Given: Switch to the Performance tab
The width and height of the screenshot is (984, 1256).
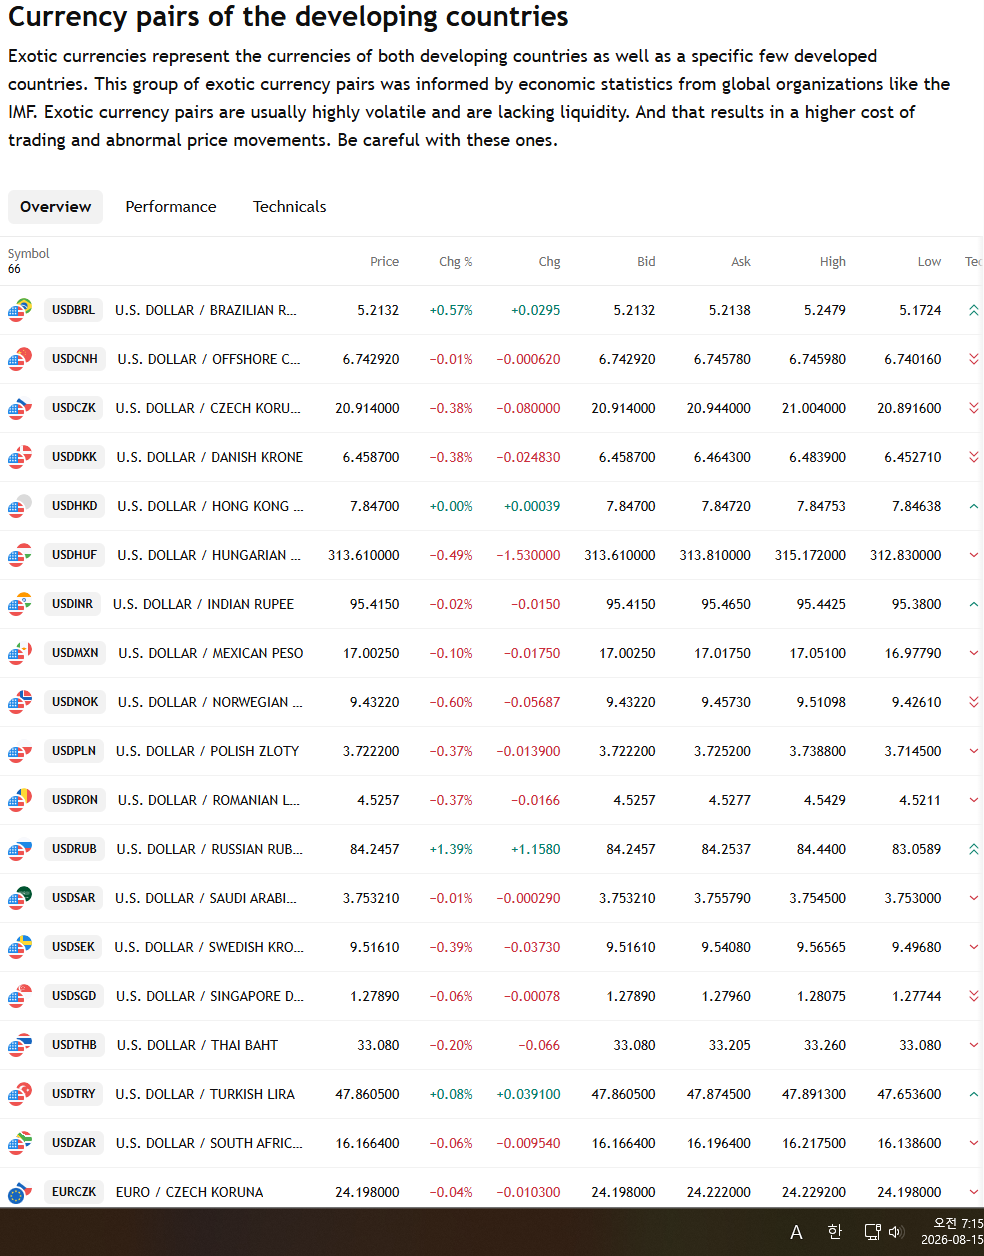Looking at the screenshot, I should pyautogui.click(x=171, y=207).
